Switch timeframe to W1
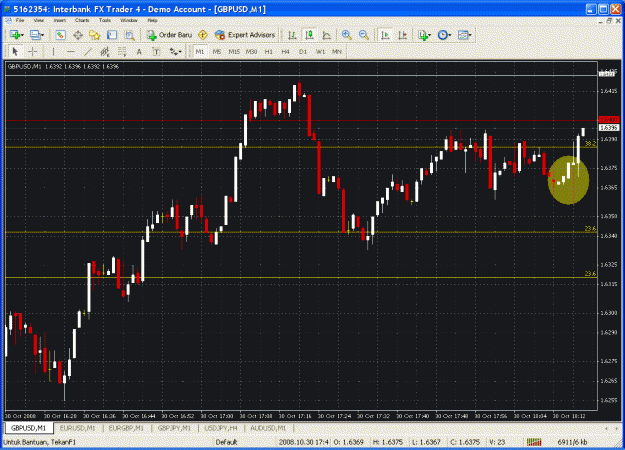This screenshot has height=450, width=625. tap(320, 51)
